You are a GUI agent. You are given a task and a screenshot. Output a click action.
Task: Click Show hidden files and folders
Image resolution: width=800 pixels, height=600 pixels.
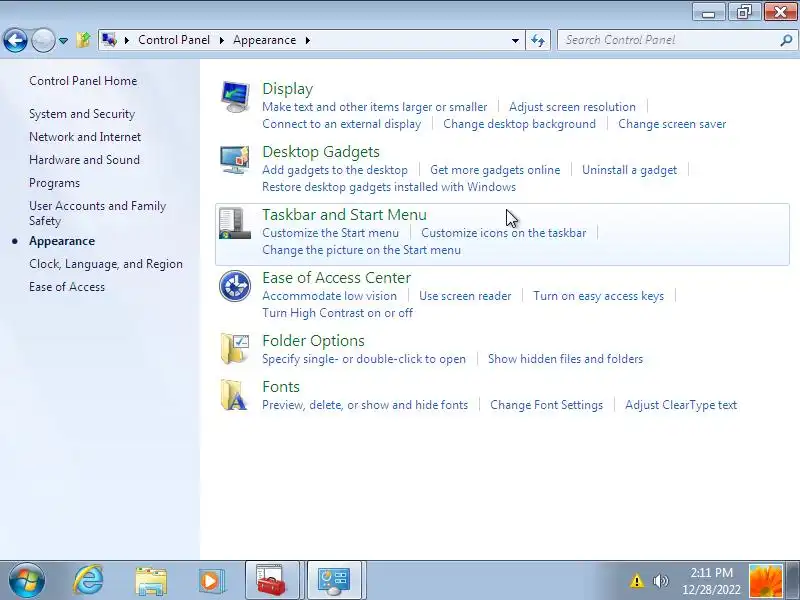point(565,359)
